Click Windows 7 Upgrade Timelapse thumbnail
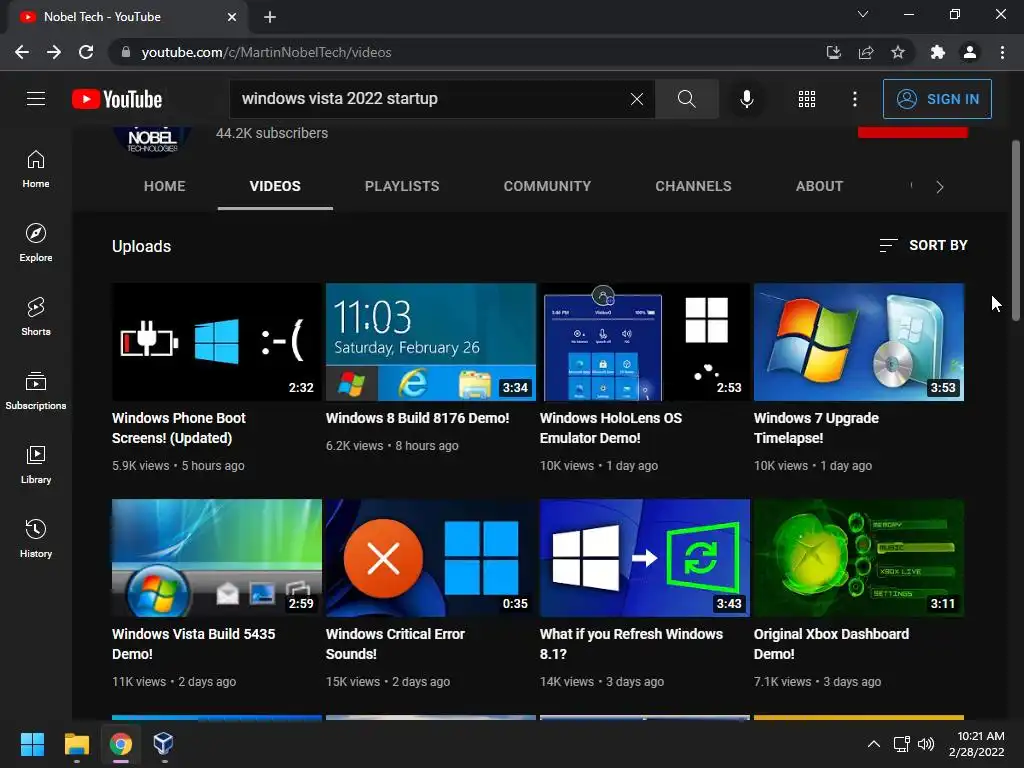The width and height of the screenshot is (1024, 768). (x=859, y=342)
